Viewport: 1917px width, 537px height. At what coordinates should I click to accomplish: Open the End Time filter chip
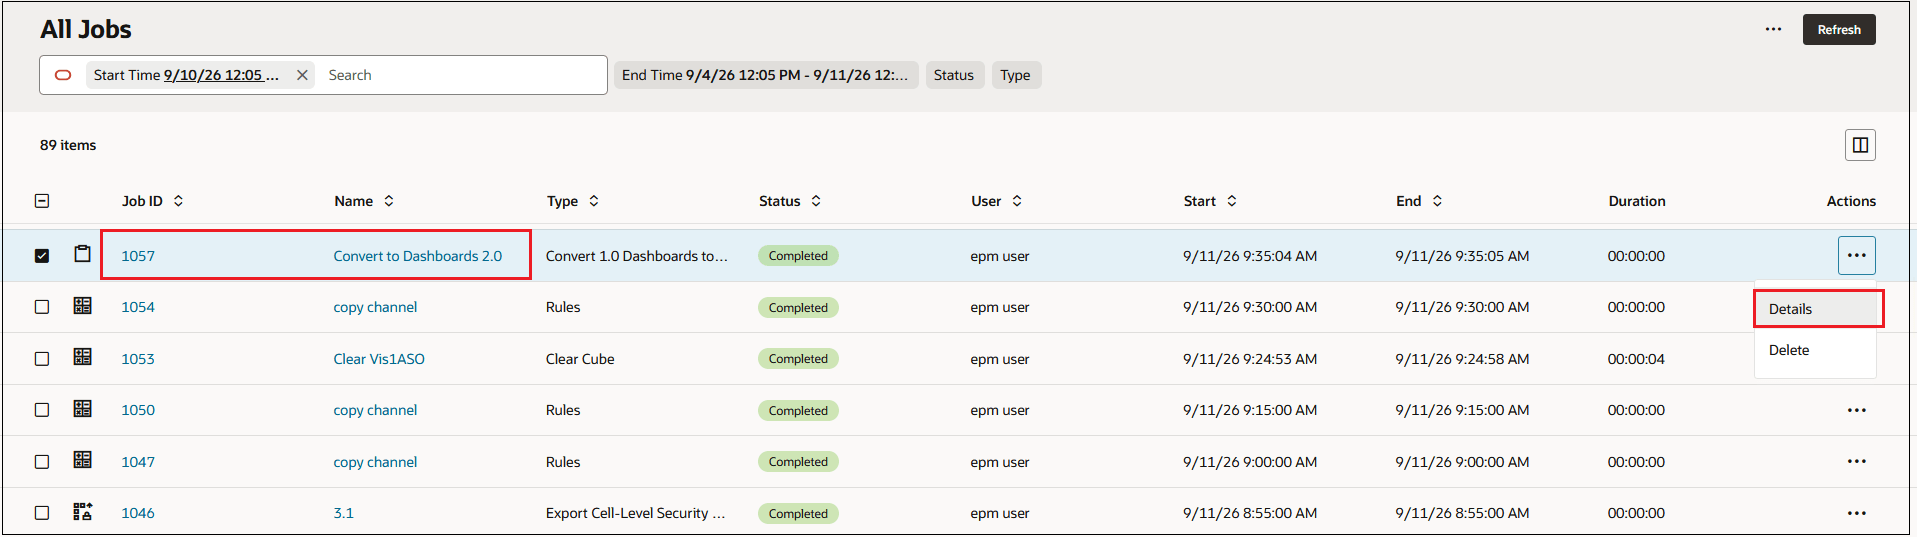click(765, 75)
